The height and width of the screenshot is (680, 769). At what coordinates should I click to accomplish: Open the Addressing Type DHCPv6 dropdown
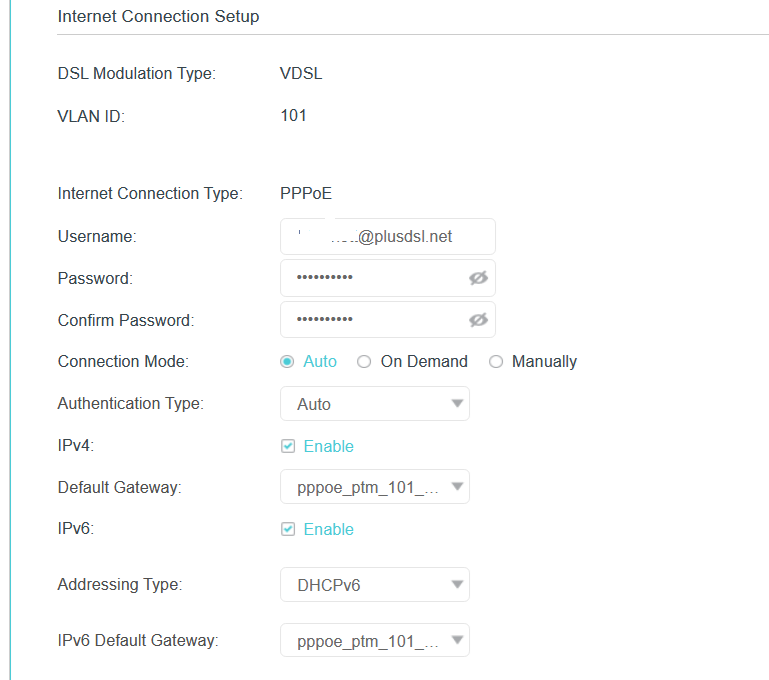(374, 585)
